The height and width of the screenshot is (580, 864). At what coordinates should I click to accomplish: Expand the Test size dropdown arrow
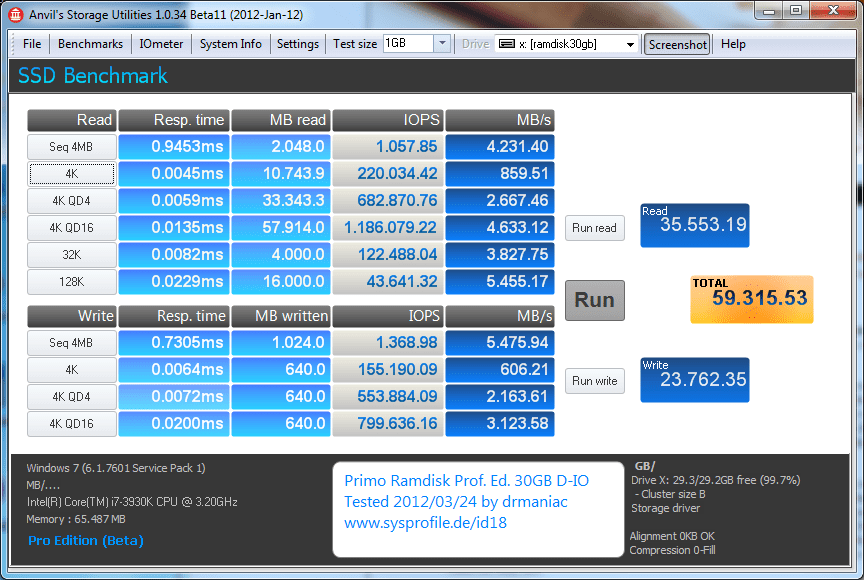tap(442, 43)
